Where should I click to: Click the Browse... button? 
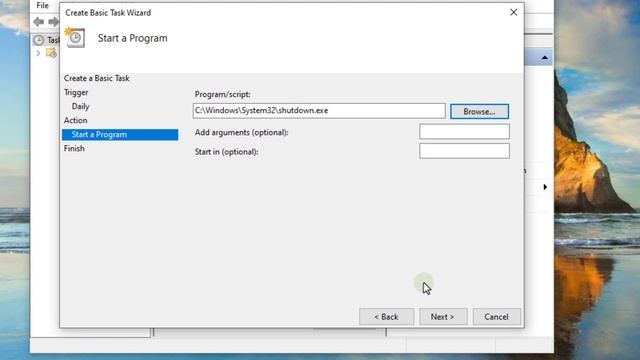479,111
